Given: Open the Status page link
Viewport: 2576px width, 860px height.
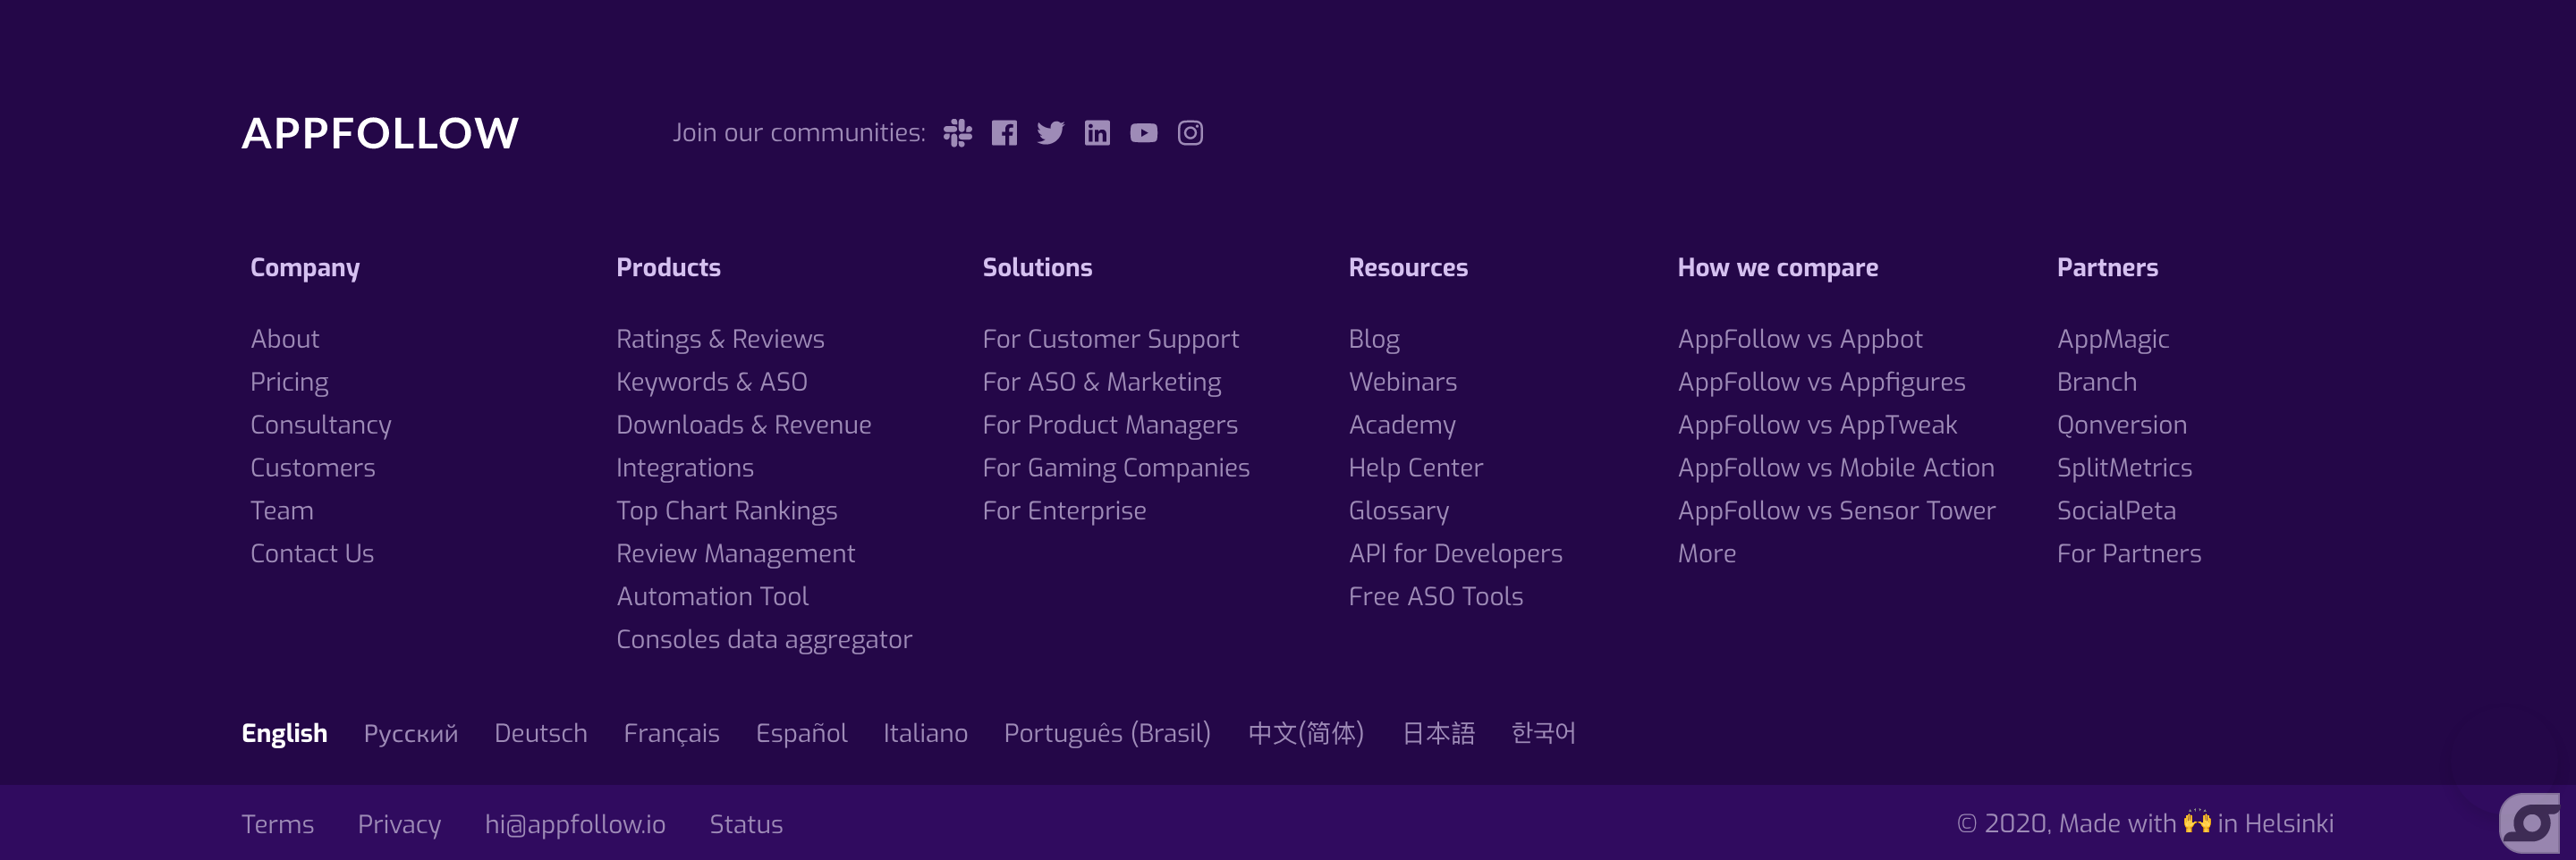Looking at the screenshot, I should tap(746, 825).
